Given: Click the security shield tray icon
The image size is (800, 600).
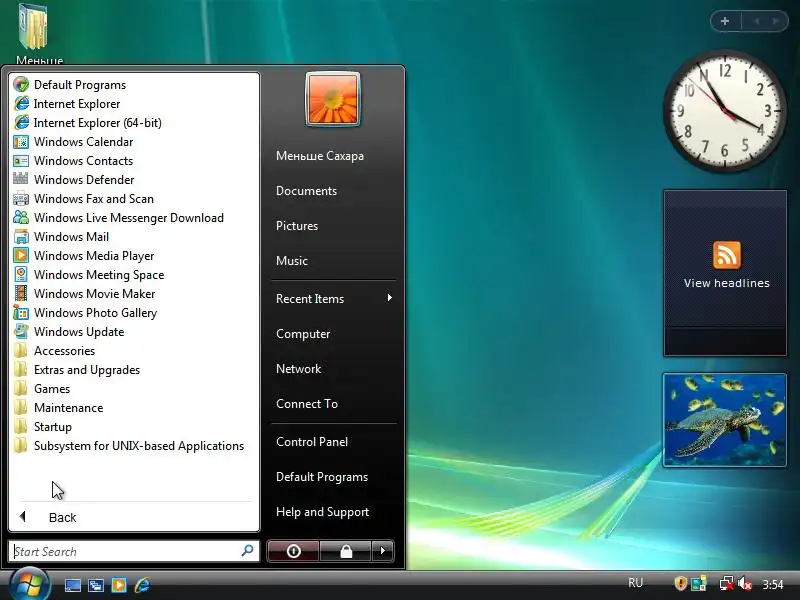Looking at the screenshot, I should pos(680,583).
